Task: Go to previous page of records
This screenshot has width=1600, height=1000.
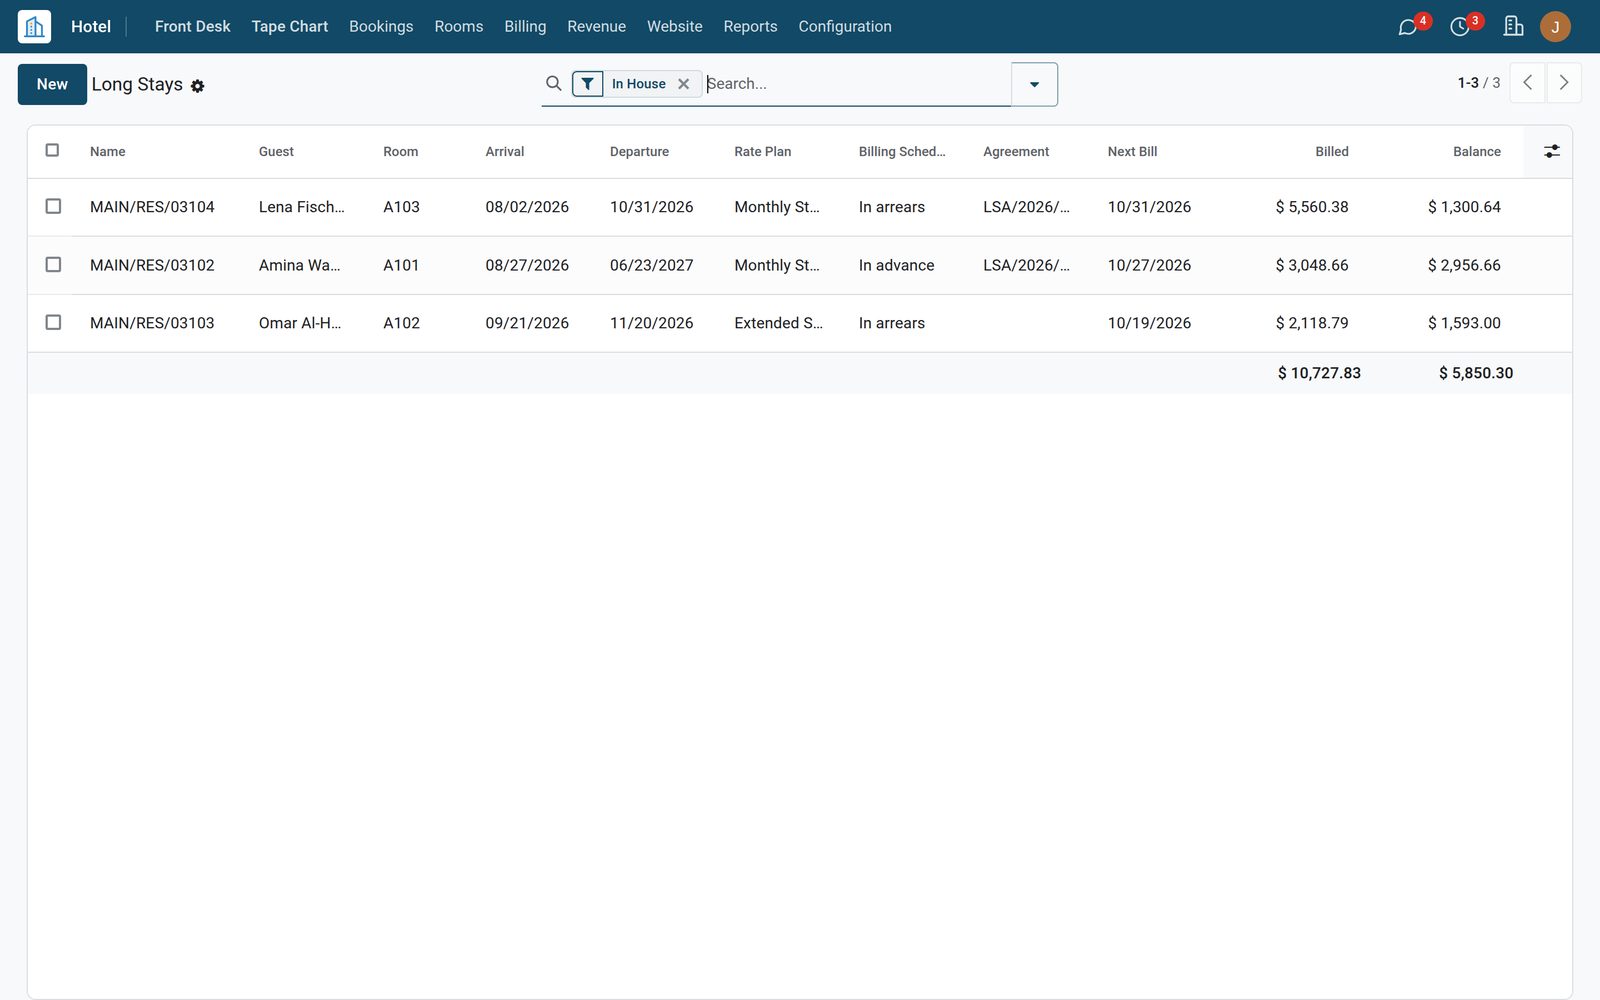Action: click(x=1528, y=83)
